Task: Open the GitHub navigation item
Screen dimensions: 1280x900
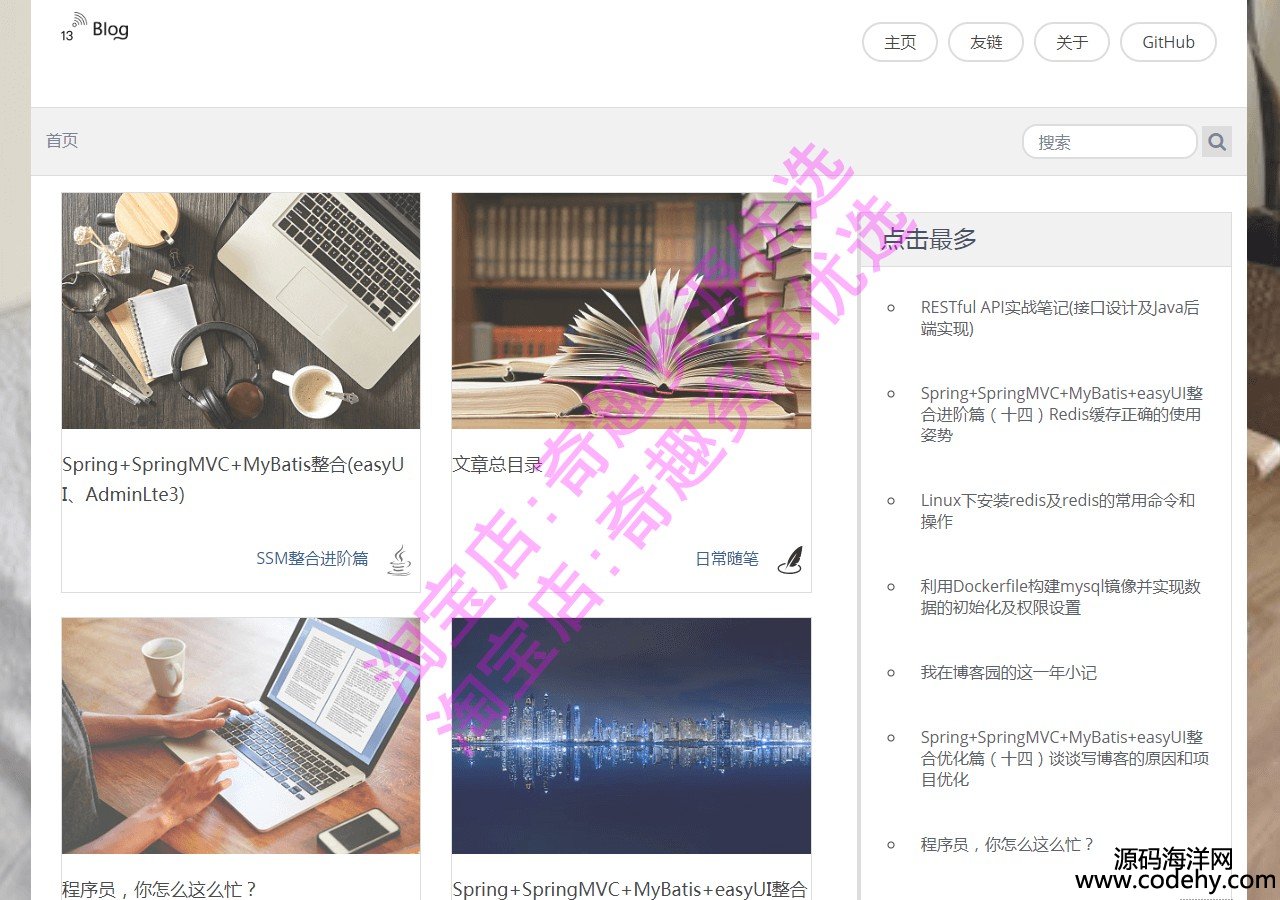Action: (x=1168, y=42)
